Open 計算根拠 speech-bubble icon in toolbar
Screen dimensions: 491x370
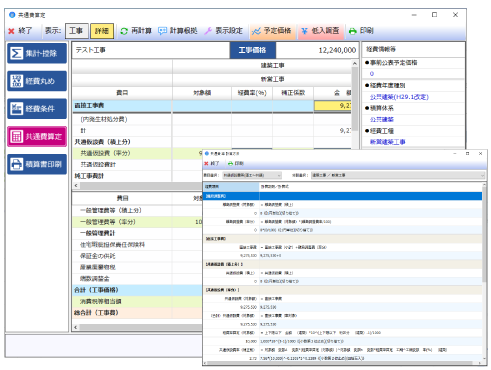[162, 31]
